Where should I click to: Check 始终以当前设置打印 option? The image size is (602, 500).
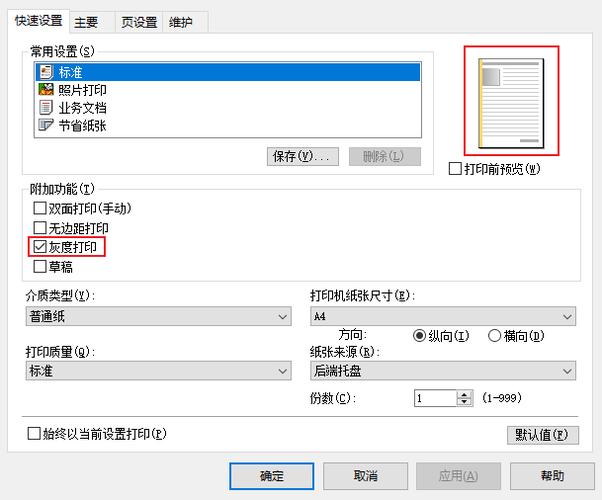(x=34, y=434)
